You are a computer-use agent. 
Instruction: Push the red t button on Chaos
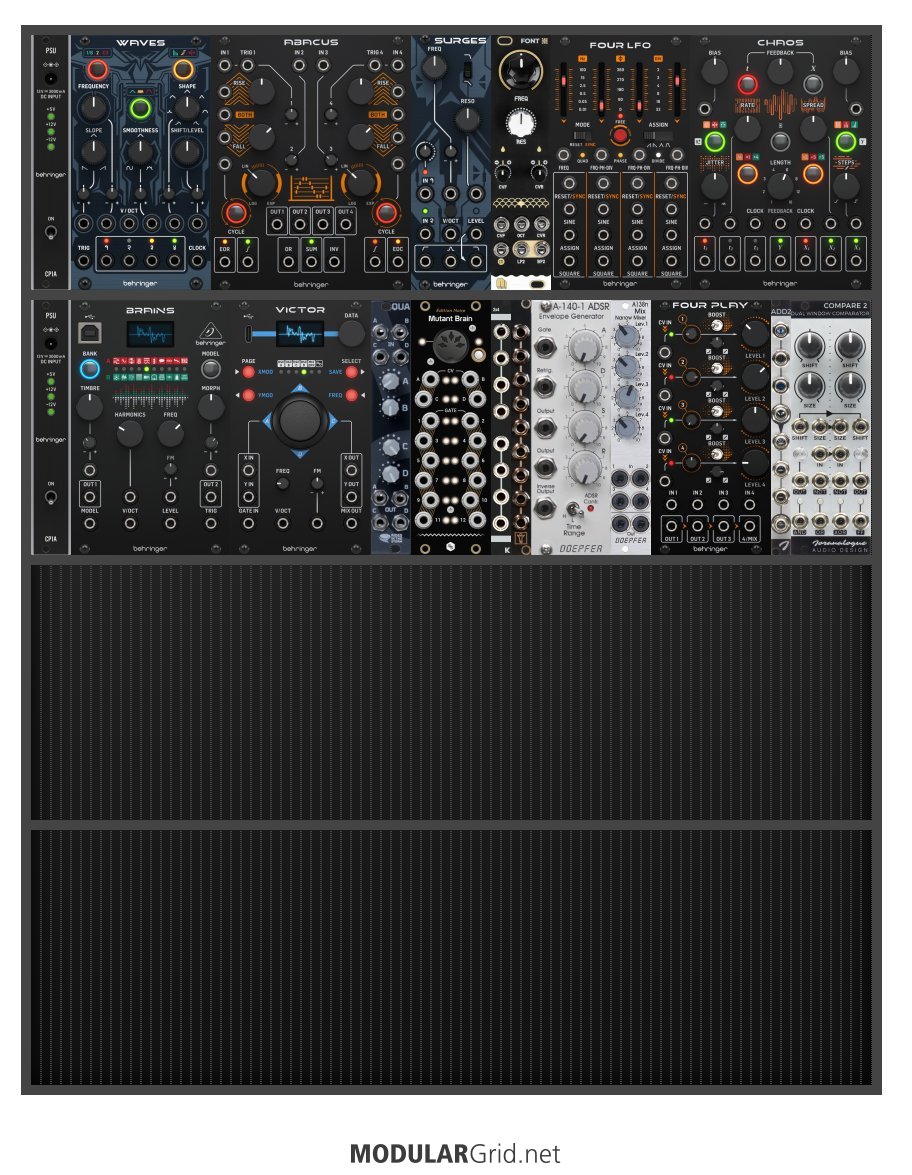747,85
